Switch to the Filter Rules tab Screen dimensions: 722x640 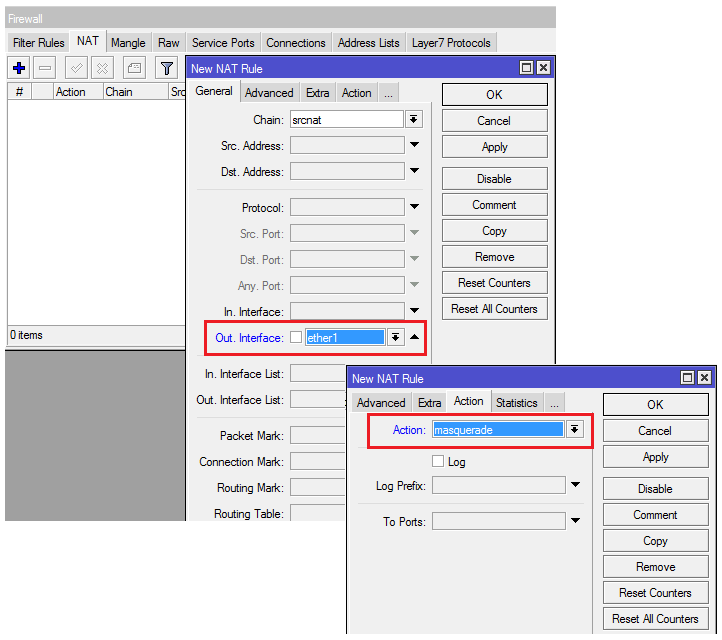tap(38, 43)
